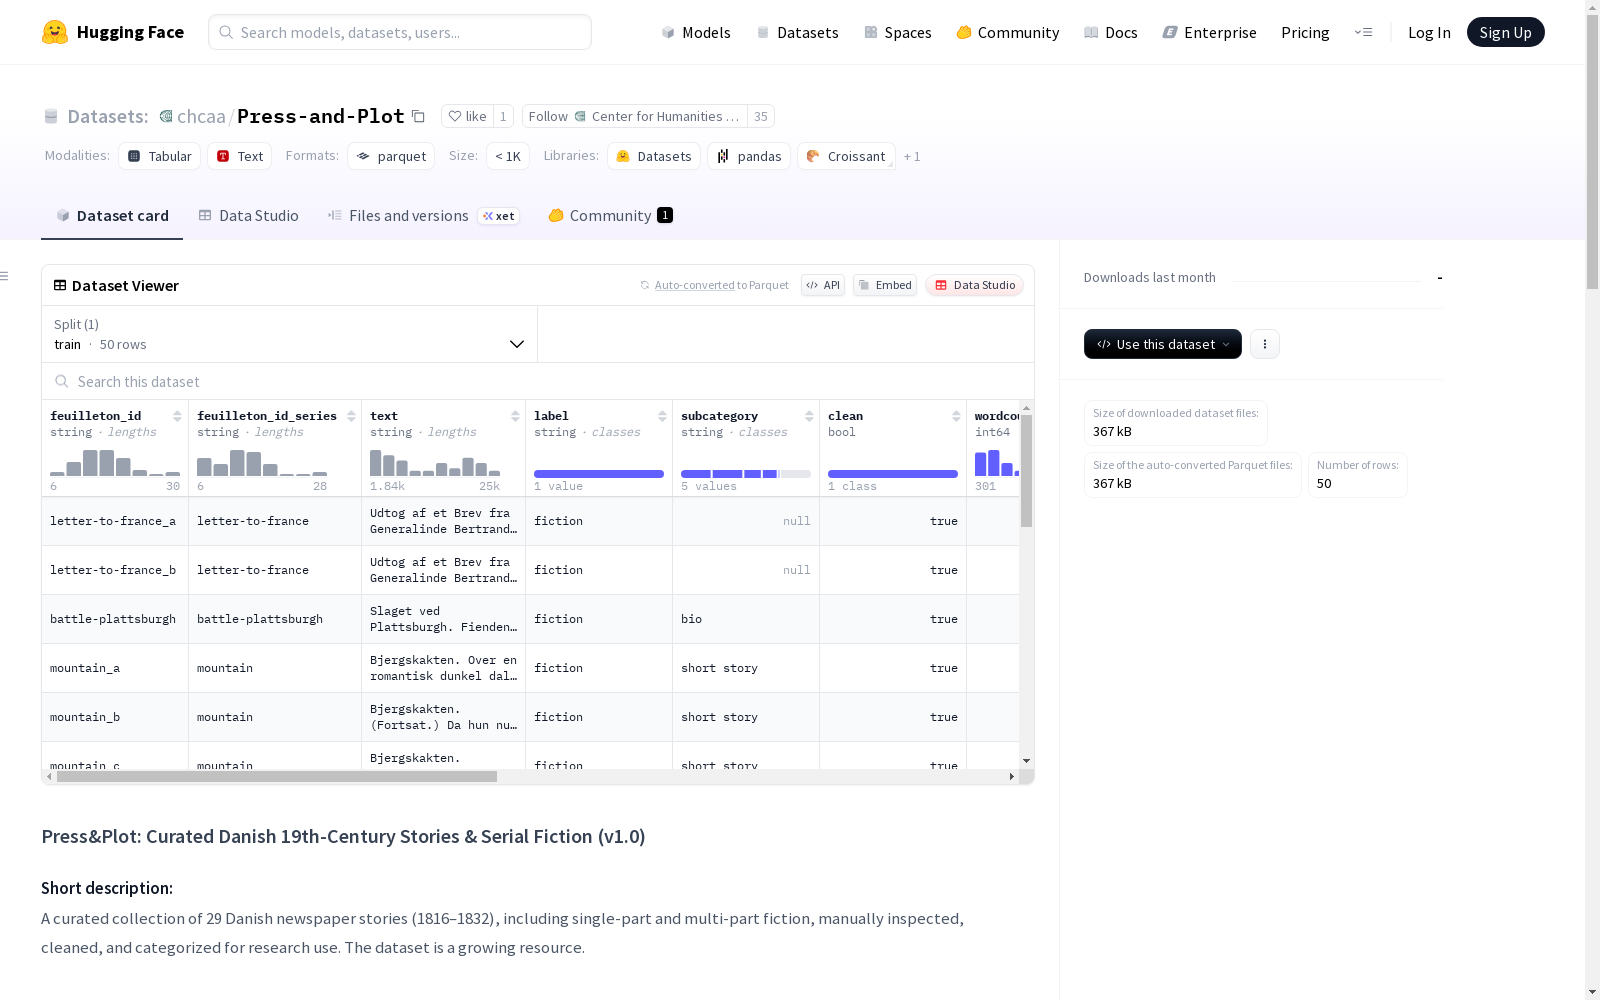Click the heart like button

coord(467,116)
